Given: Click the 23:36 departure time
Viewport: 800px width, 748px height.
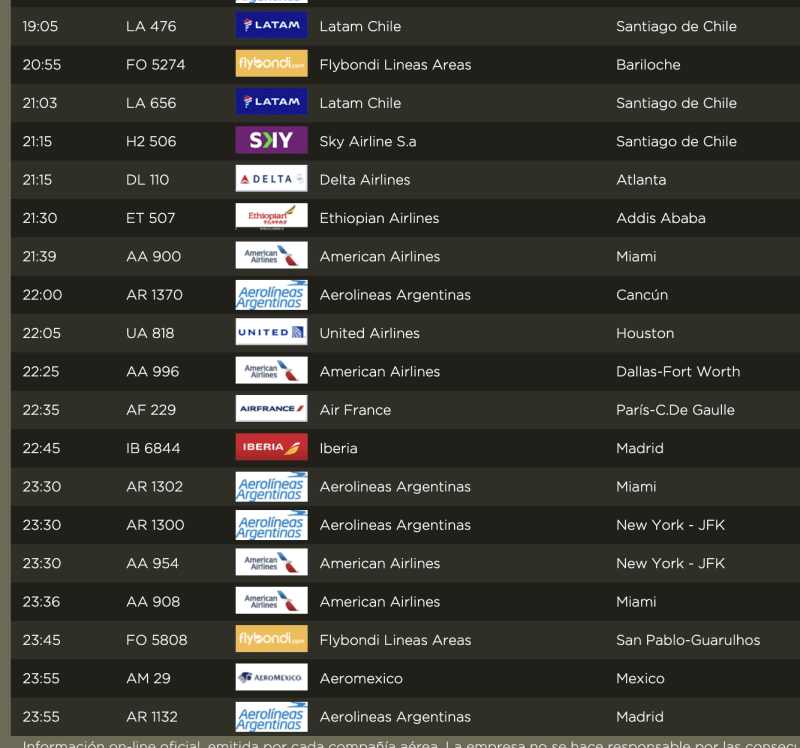Looking at the screenshot, I should [41, 602].
